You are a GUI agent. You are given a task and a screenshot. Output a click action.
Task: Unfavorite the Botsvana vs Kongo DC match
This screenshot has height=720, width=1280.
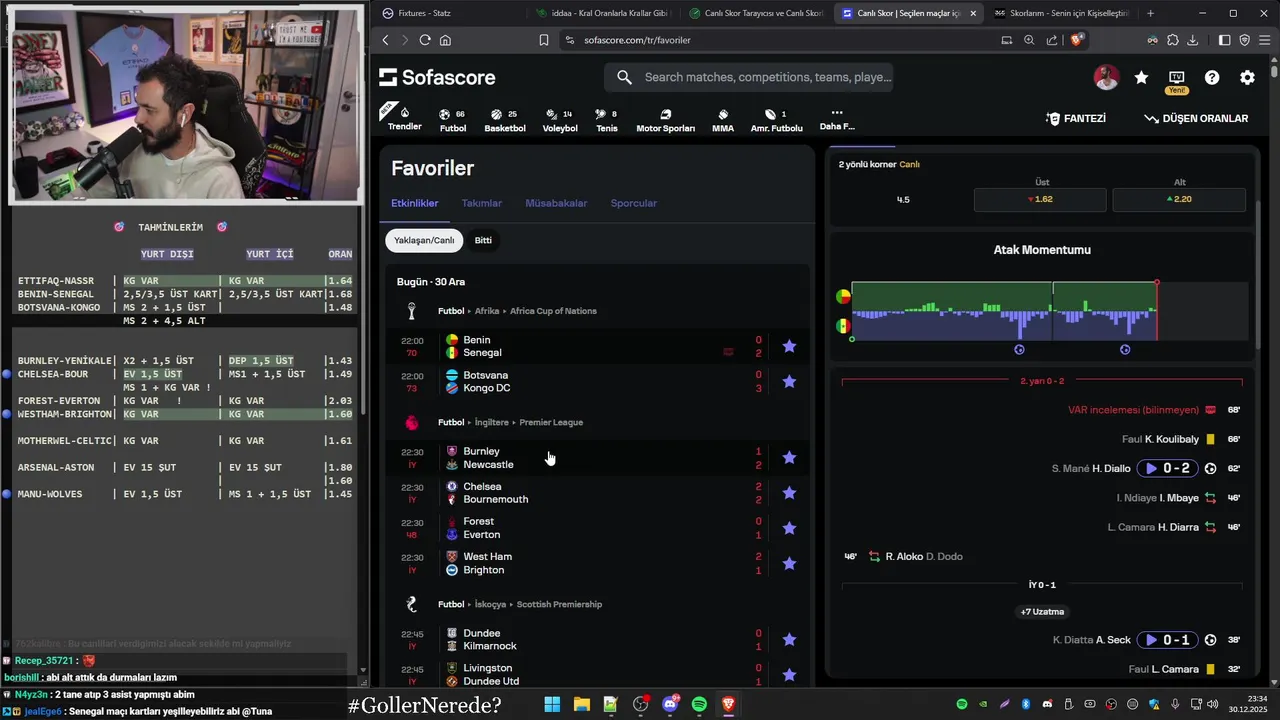click(x=789, y=381)
